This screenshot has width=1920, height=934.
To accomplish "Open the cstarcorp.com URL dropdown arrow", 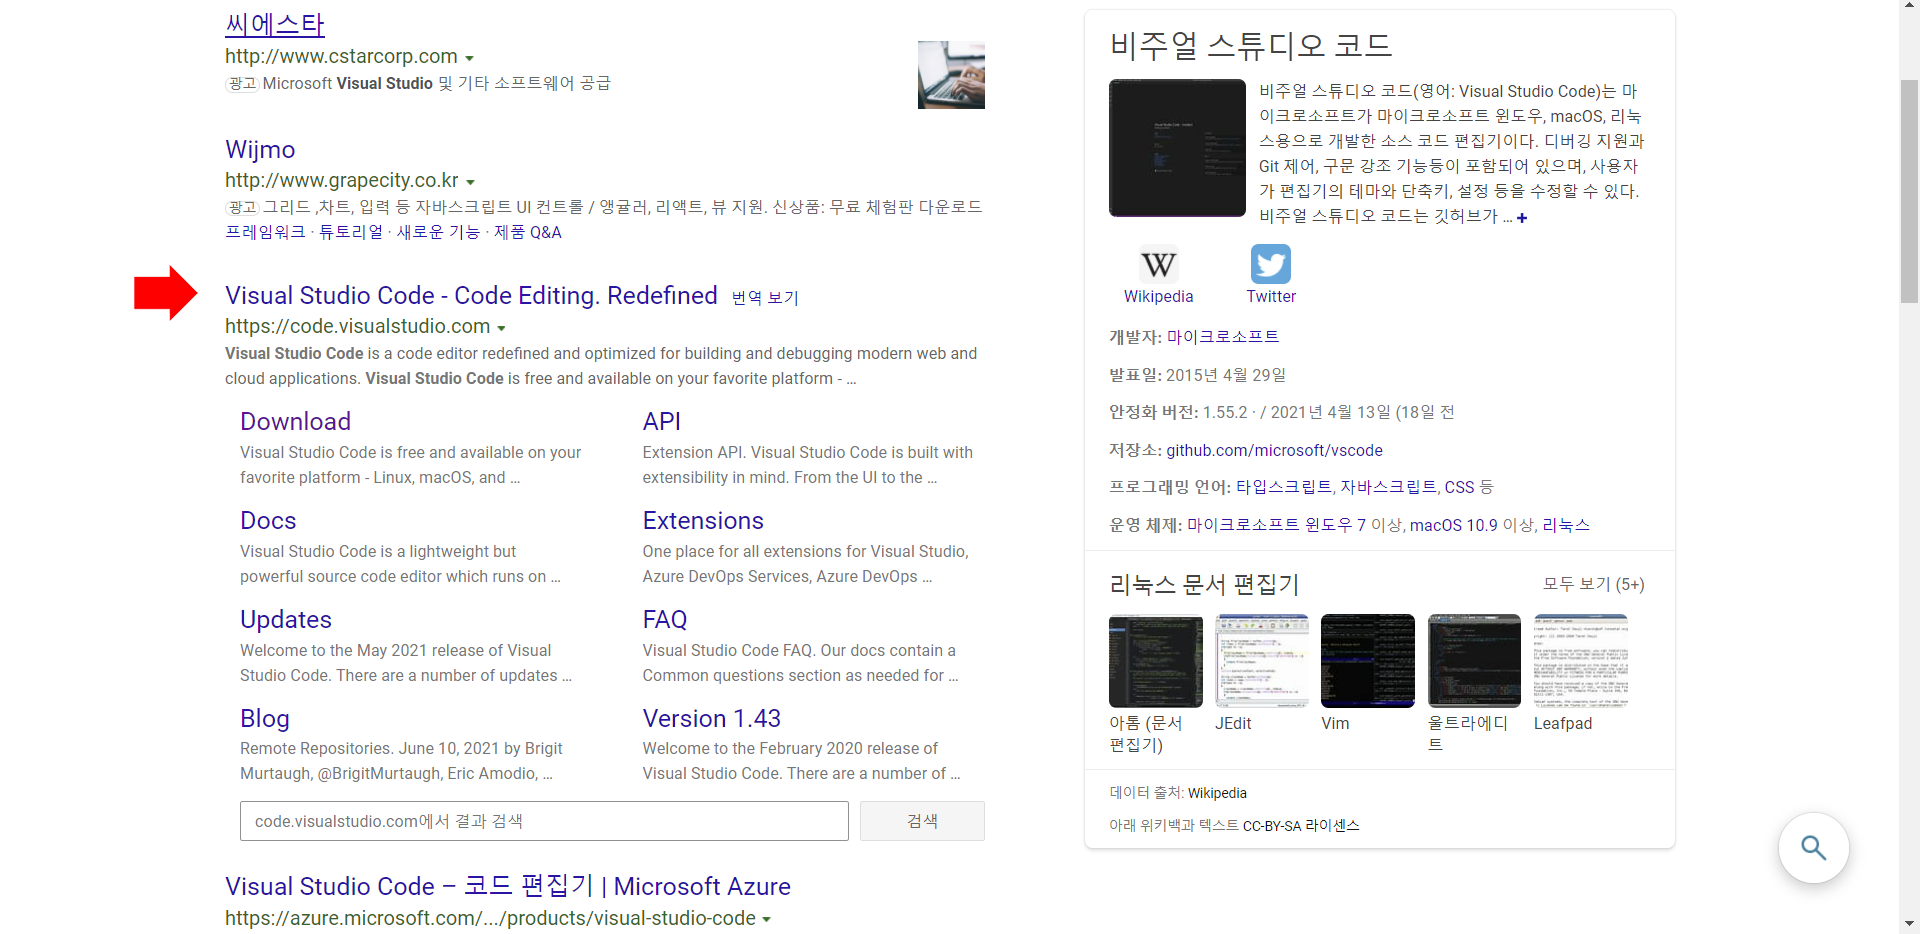I will [x=470, y=59].
